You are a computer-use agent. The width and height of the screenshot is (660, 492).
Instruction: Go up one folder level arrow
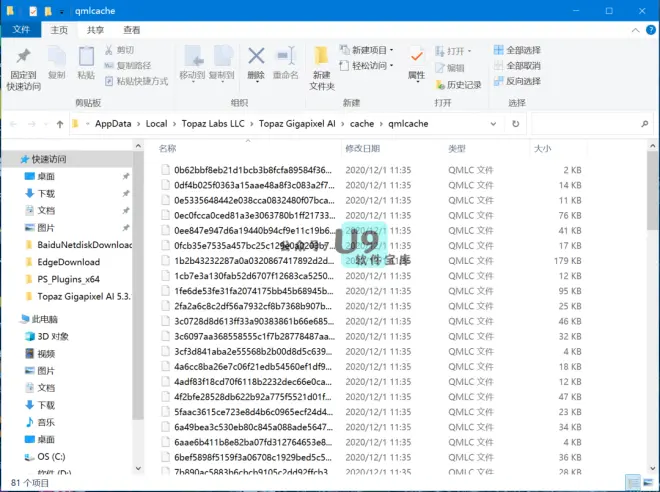coord(60,124)
